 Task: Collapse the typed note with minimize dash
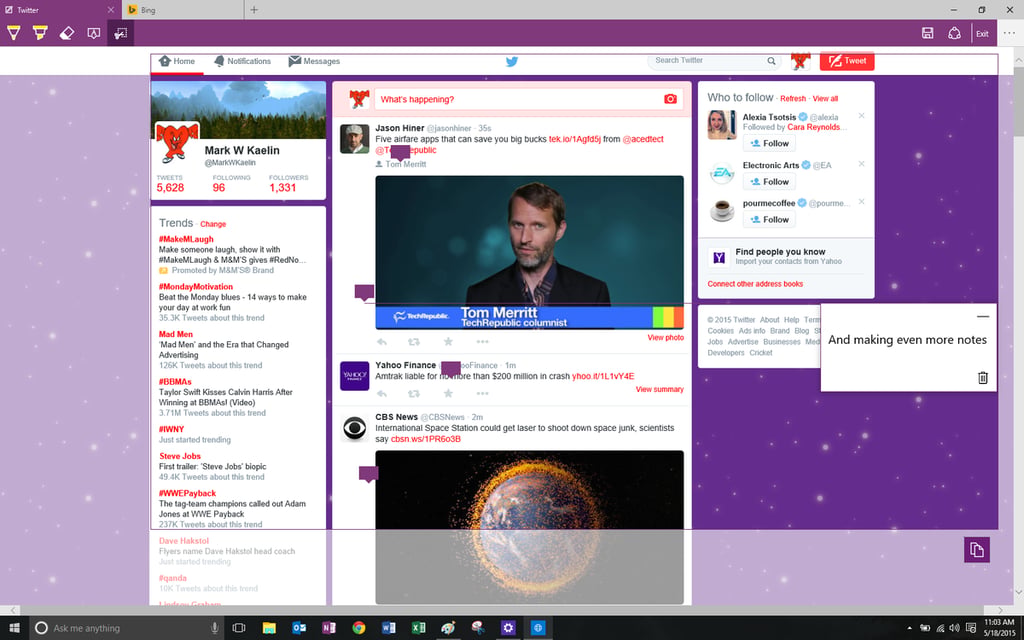pos(983,317)
